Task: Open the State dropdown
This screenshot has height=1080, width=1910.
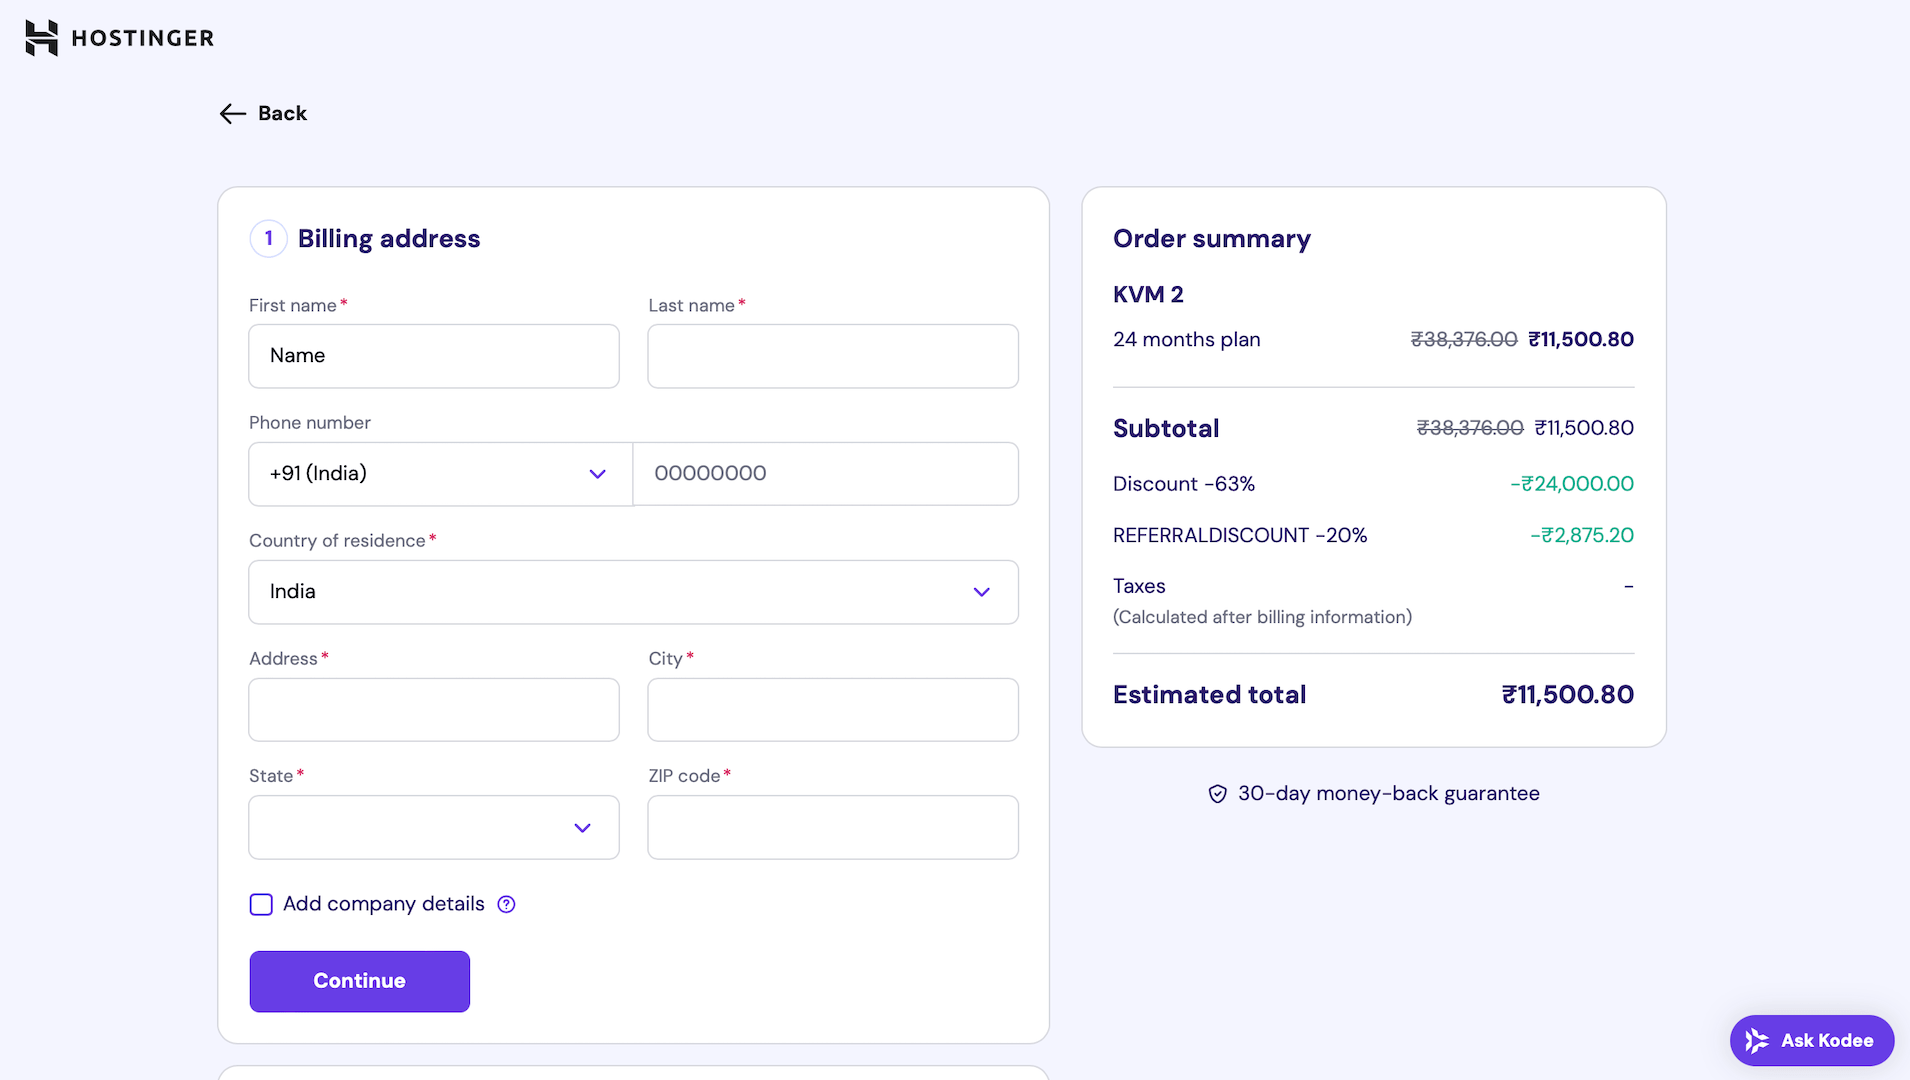Action: coord(433,828)
